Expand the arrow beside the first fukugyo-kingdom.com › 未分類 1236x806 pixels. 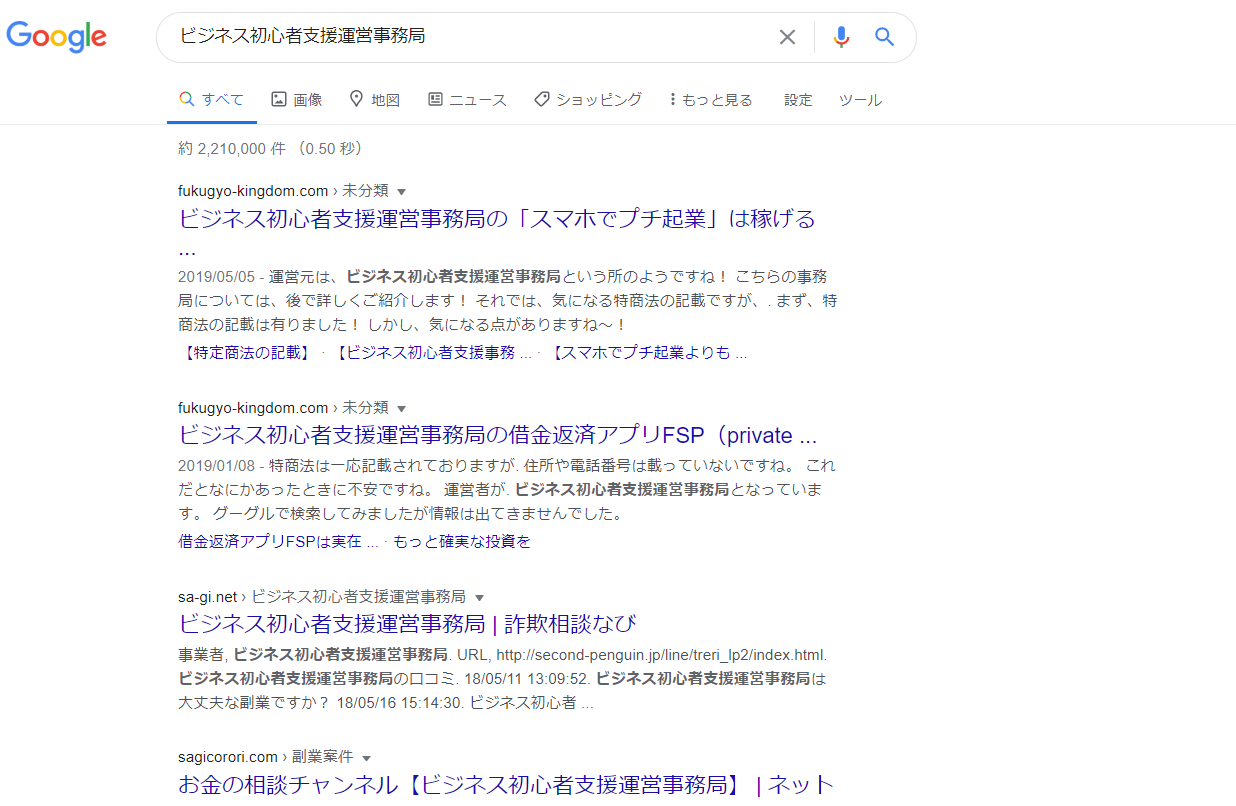point(402,191)
